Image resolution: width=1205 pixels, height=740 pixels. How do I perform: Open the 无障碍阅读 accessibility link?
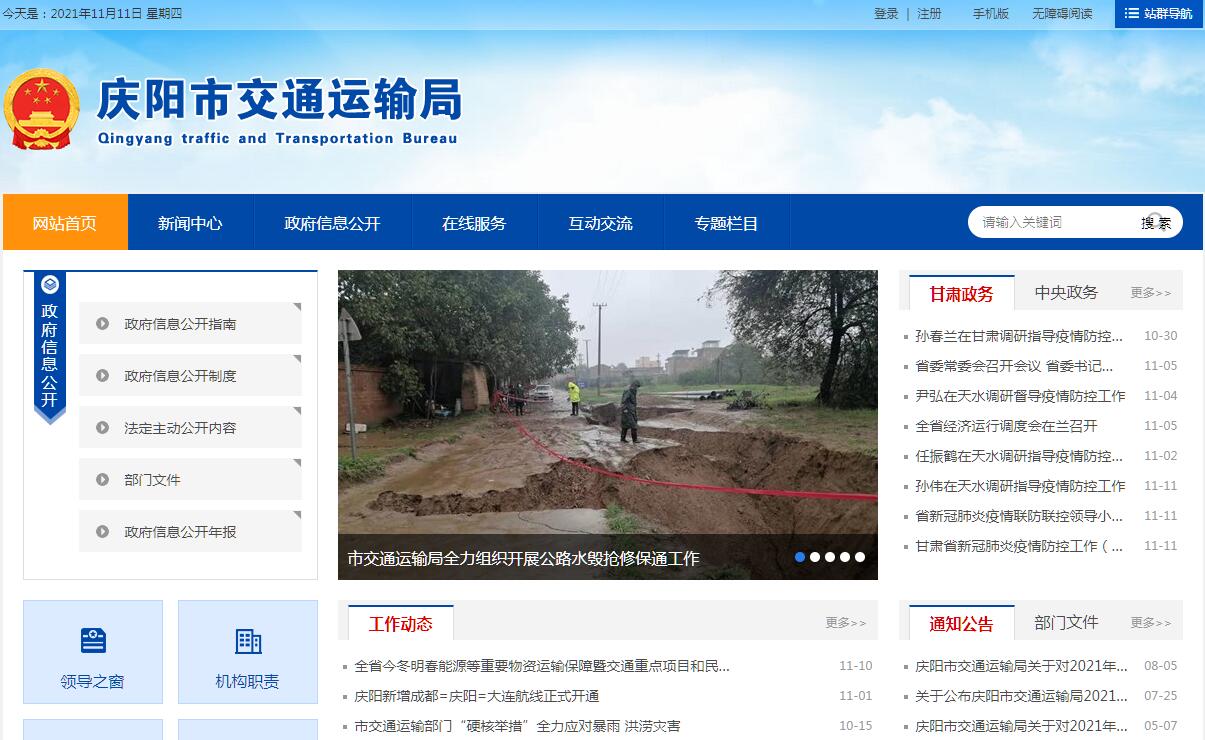[1062, 14]
